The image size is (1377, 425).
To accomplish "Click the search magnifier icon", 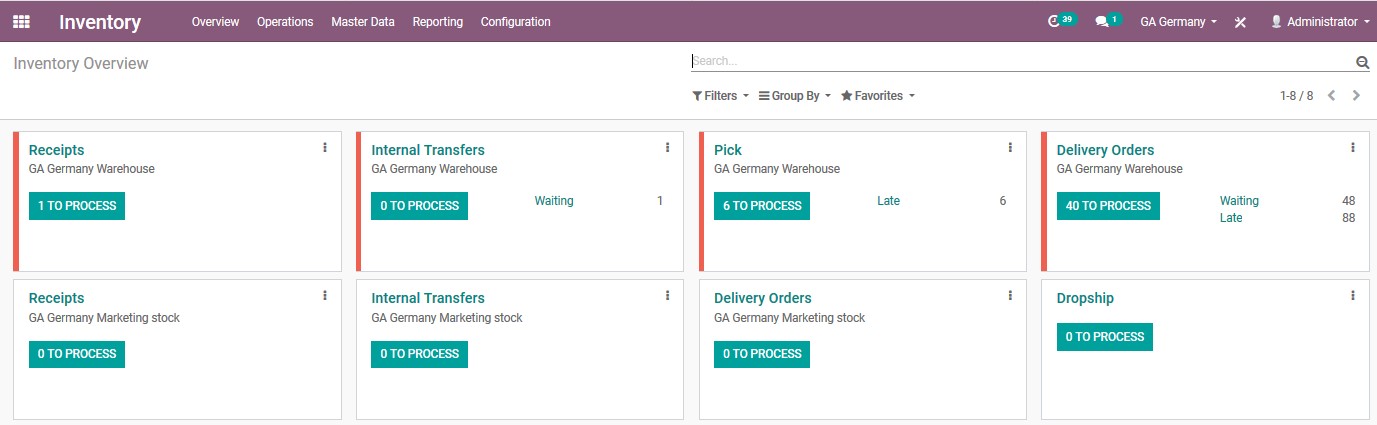I will [1362, 62].
